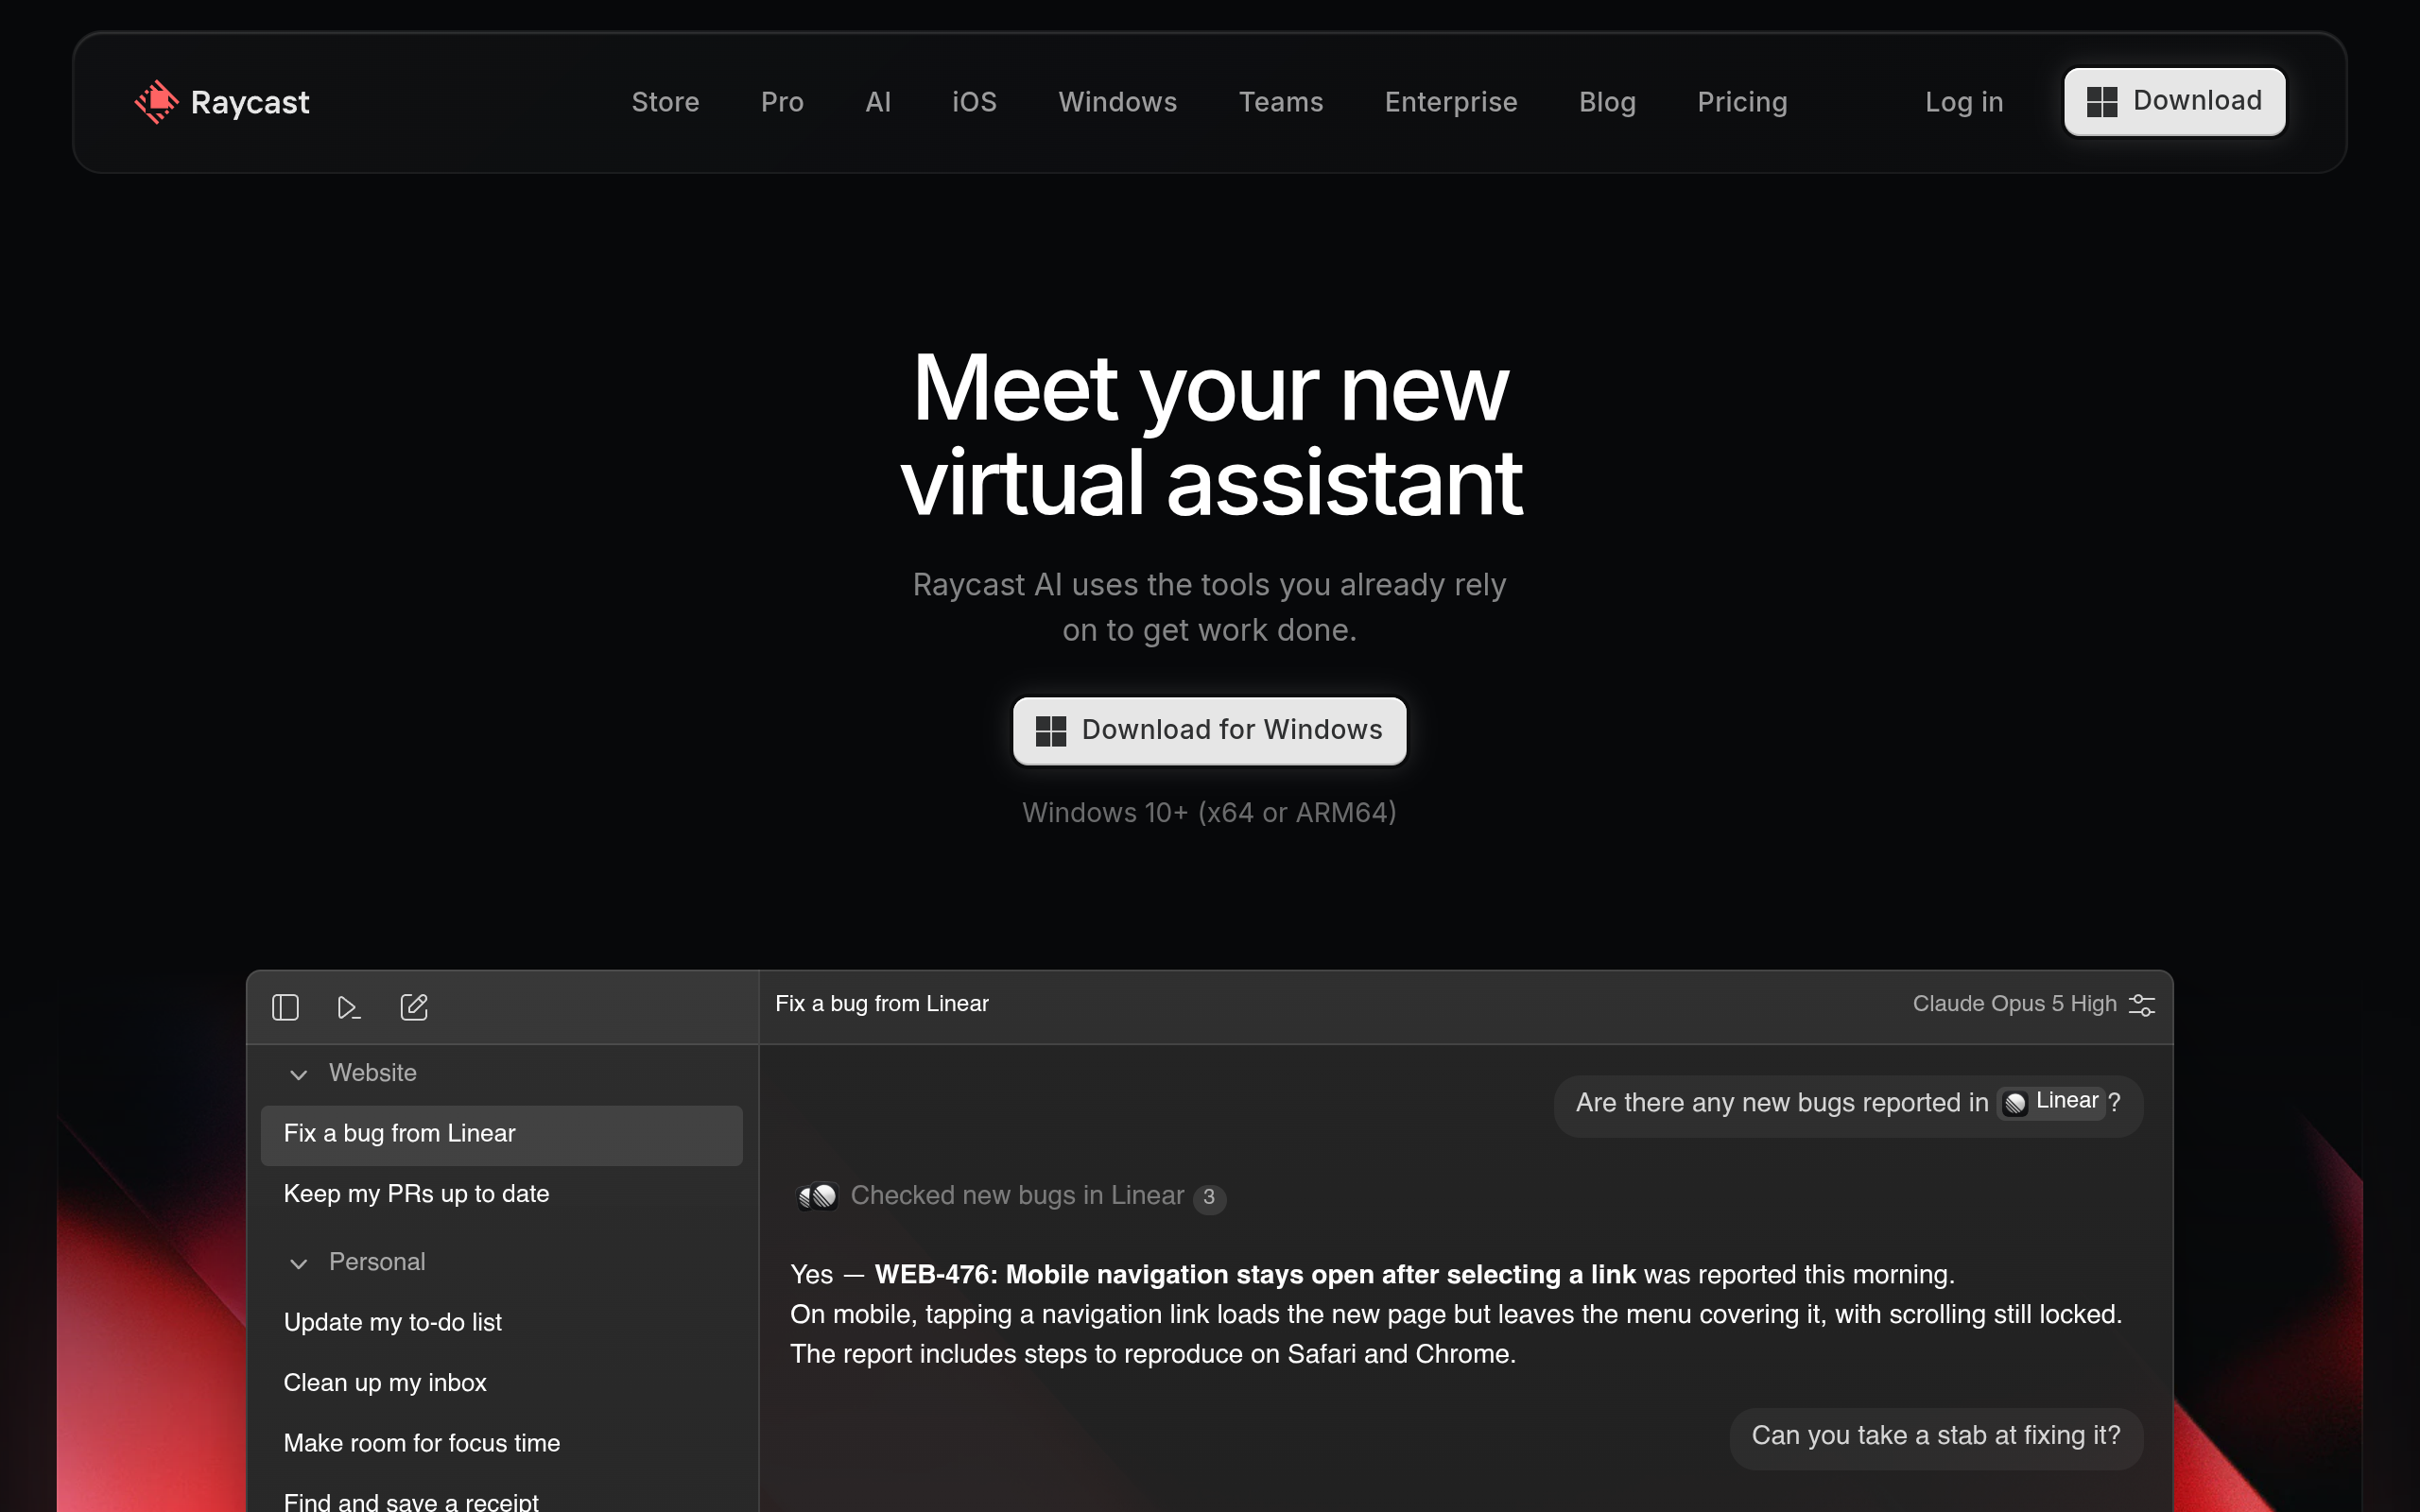Click the Download button in the navbar

[2174, 101]
